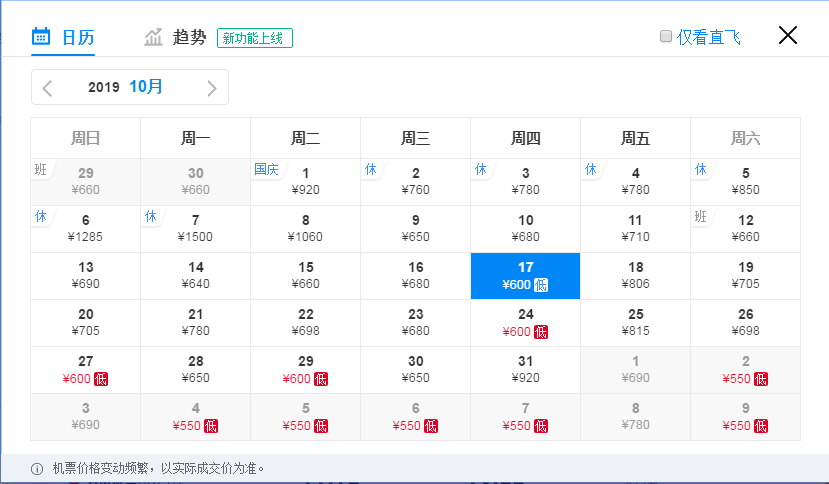Select September 30 priced ¥660
Viewport: 829px width, 484px height.
(x=196, y=182)
